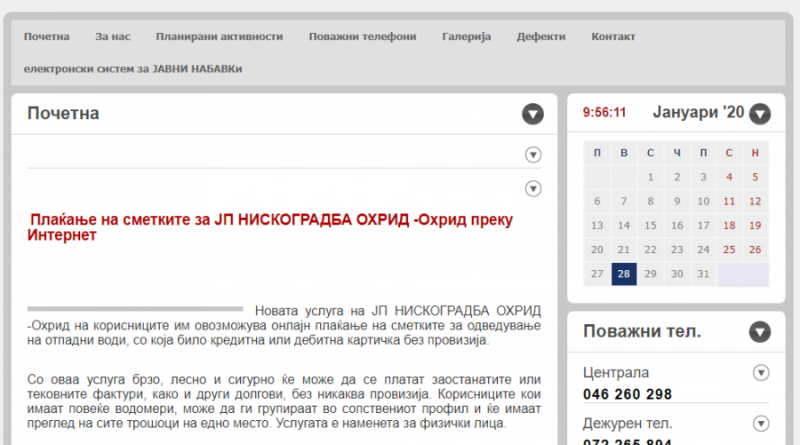Click the Почетна panel heading
800x445 pixels.
pyautogui.click(x=63, y=113)
